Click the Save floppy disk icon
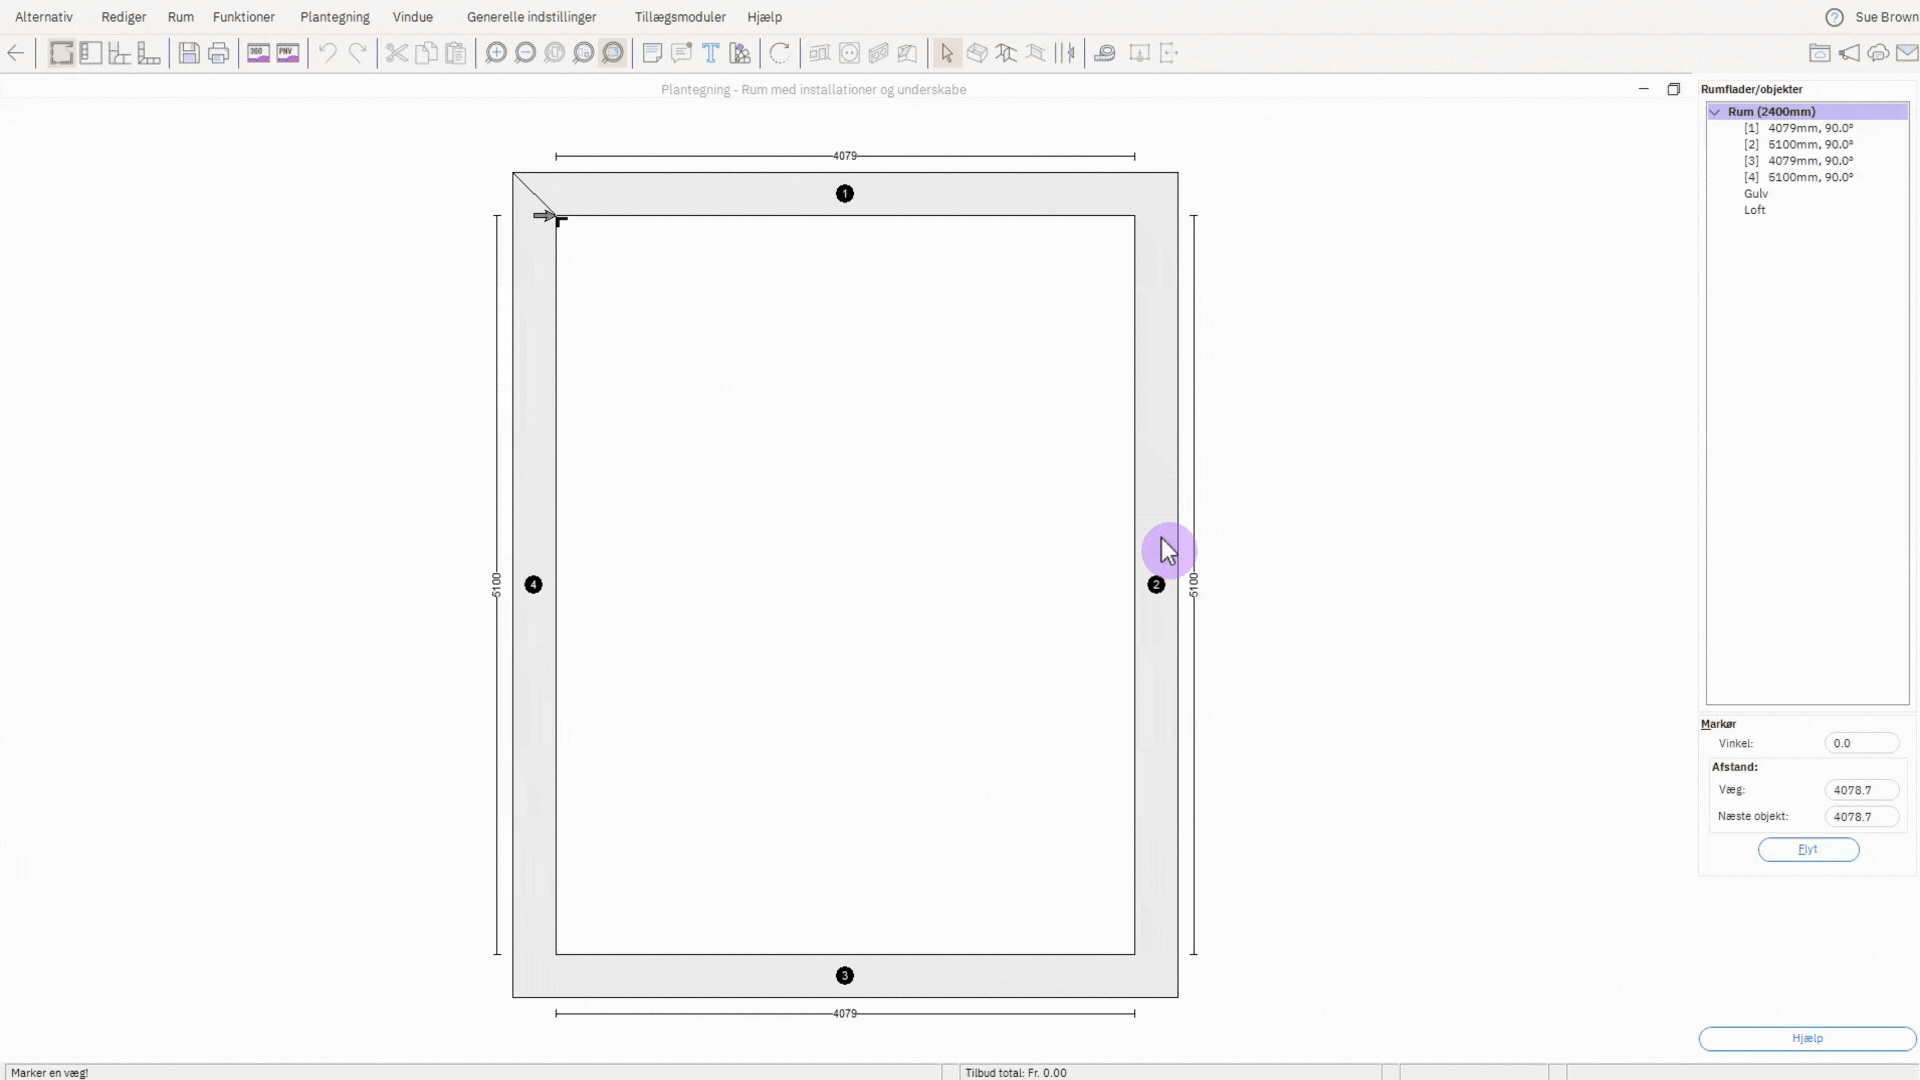 (x=189, y=53)
